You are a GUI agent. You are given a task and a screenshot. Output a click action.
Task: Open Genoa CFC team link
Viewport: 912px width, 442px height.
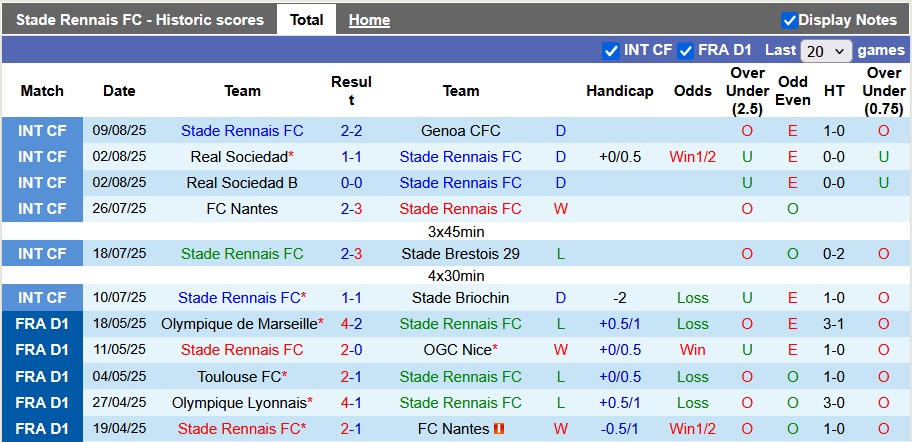click(461, 131)
